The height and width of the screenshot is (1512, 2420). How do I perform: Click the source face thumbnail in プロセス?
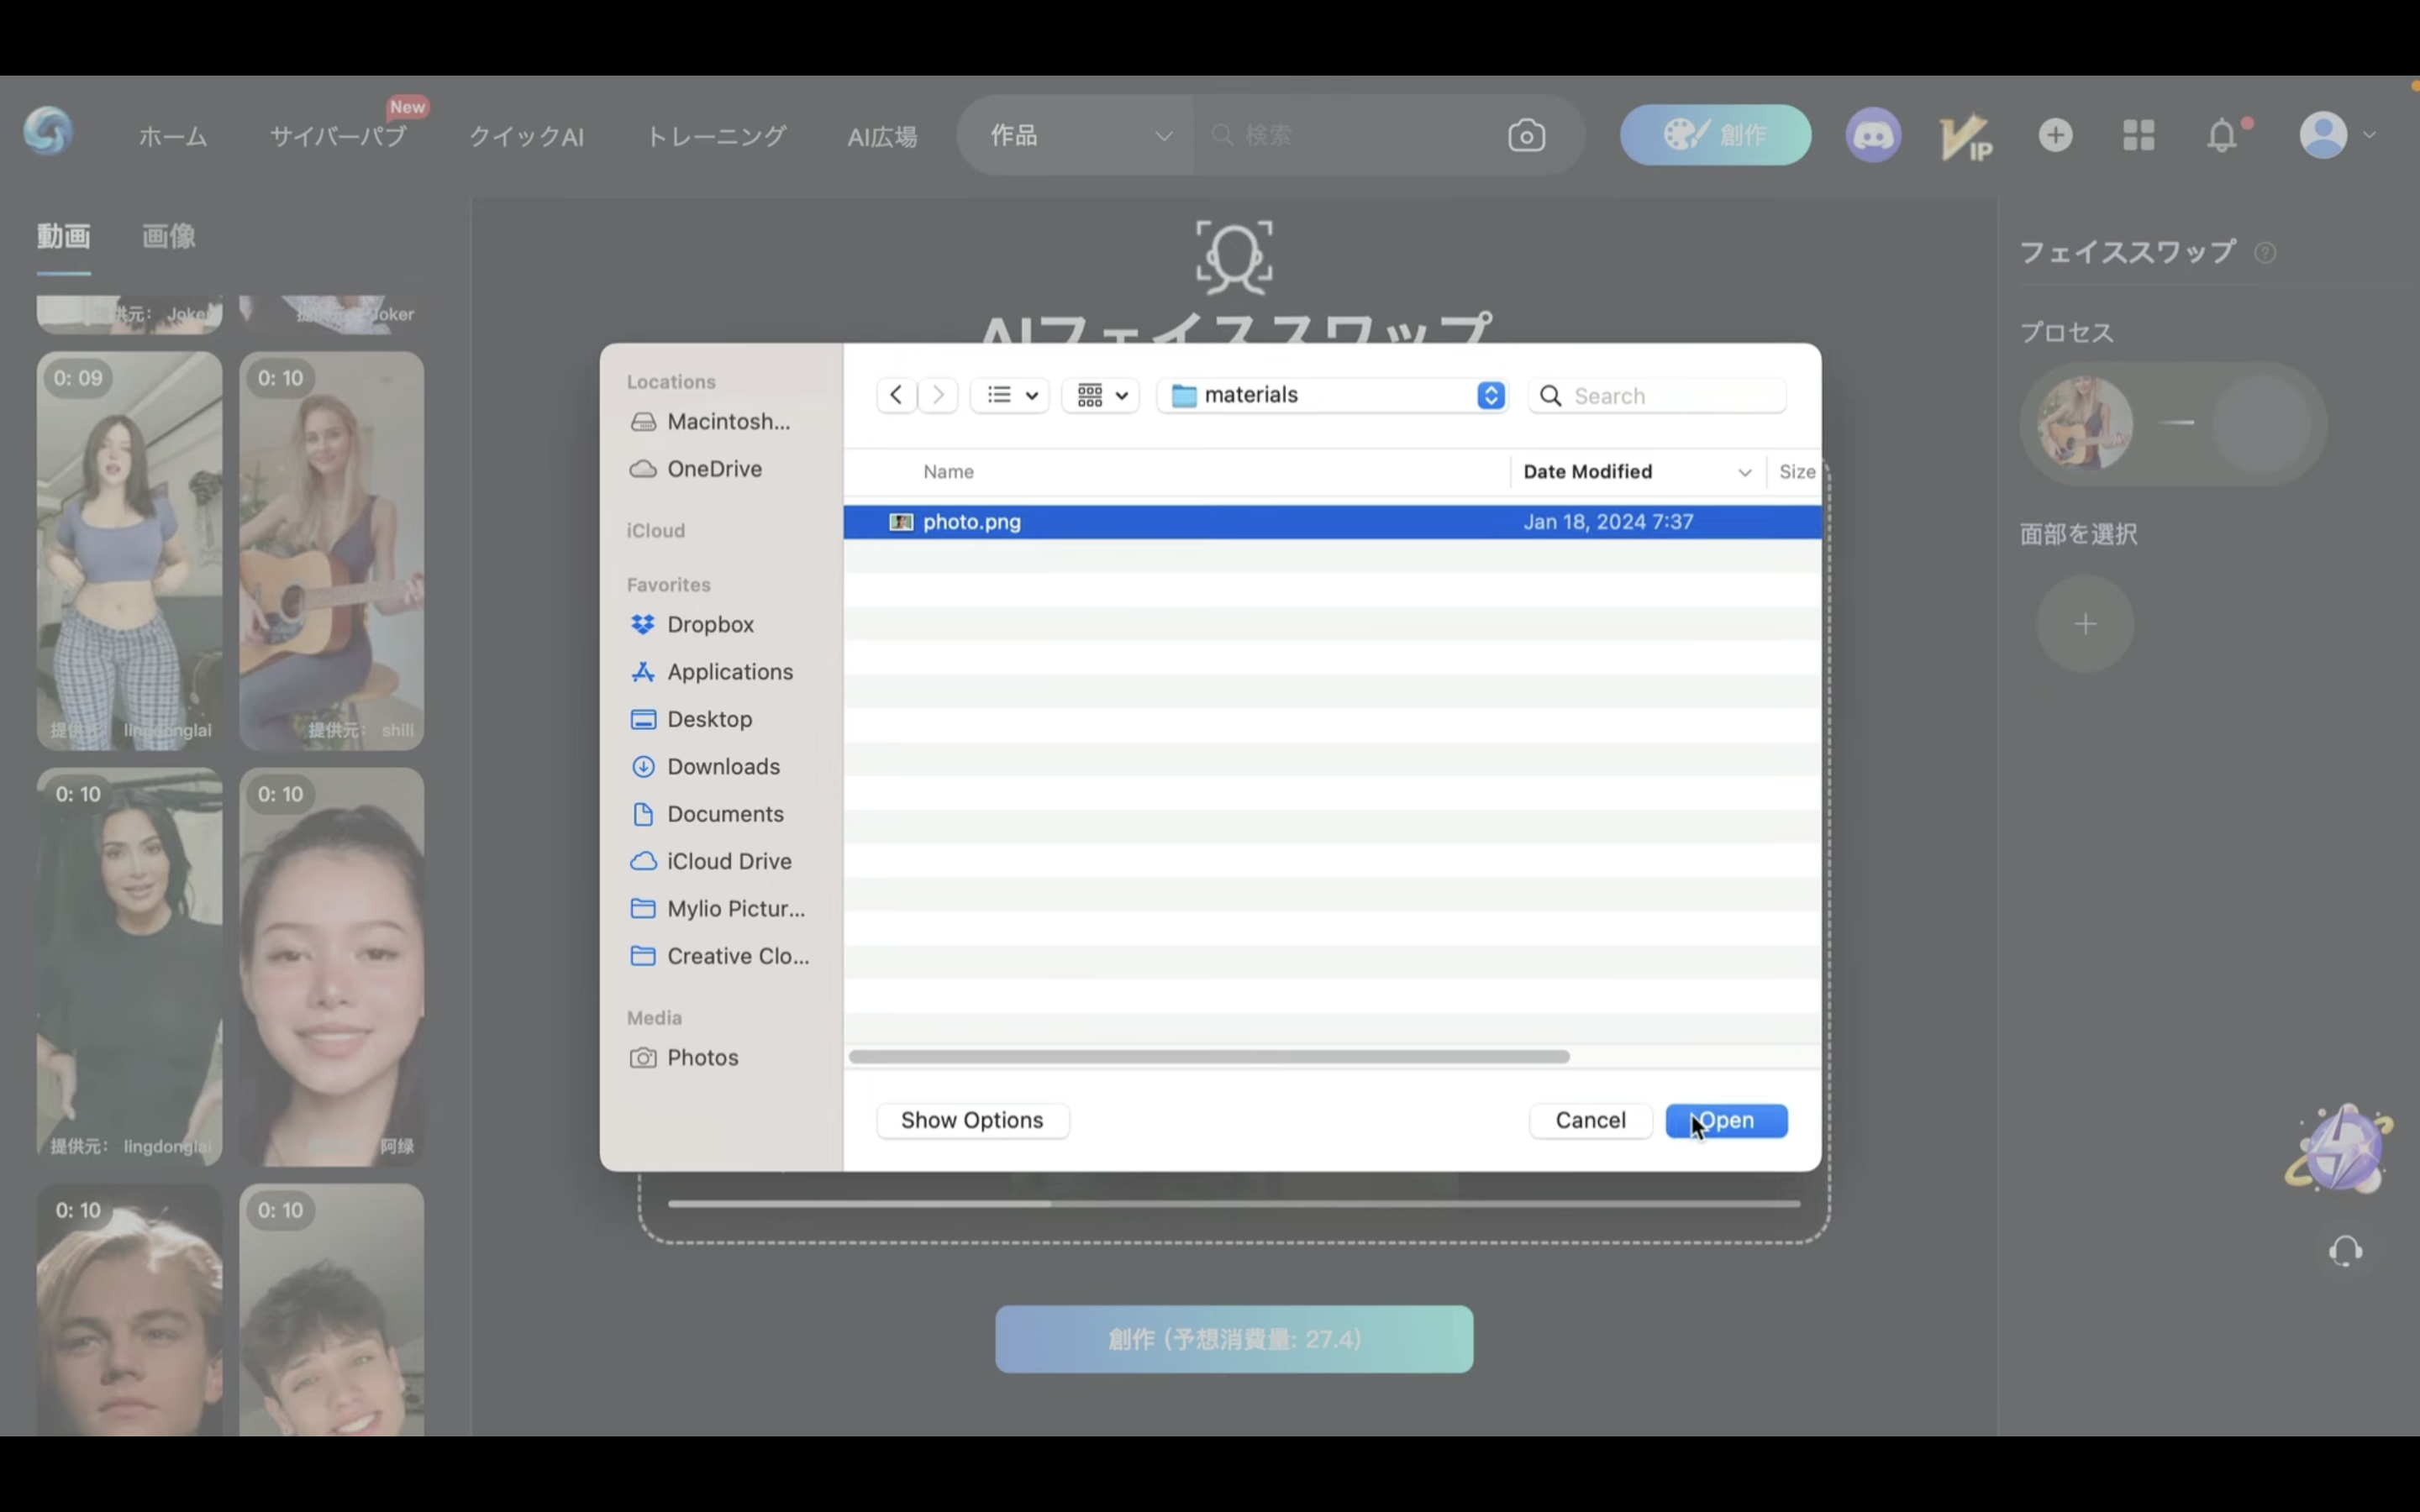(2085, 423)
